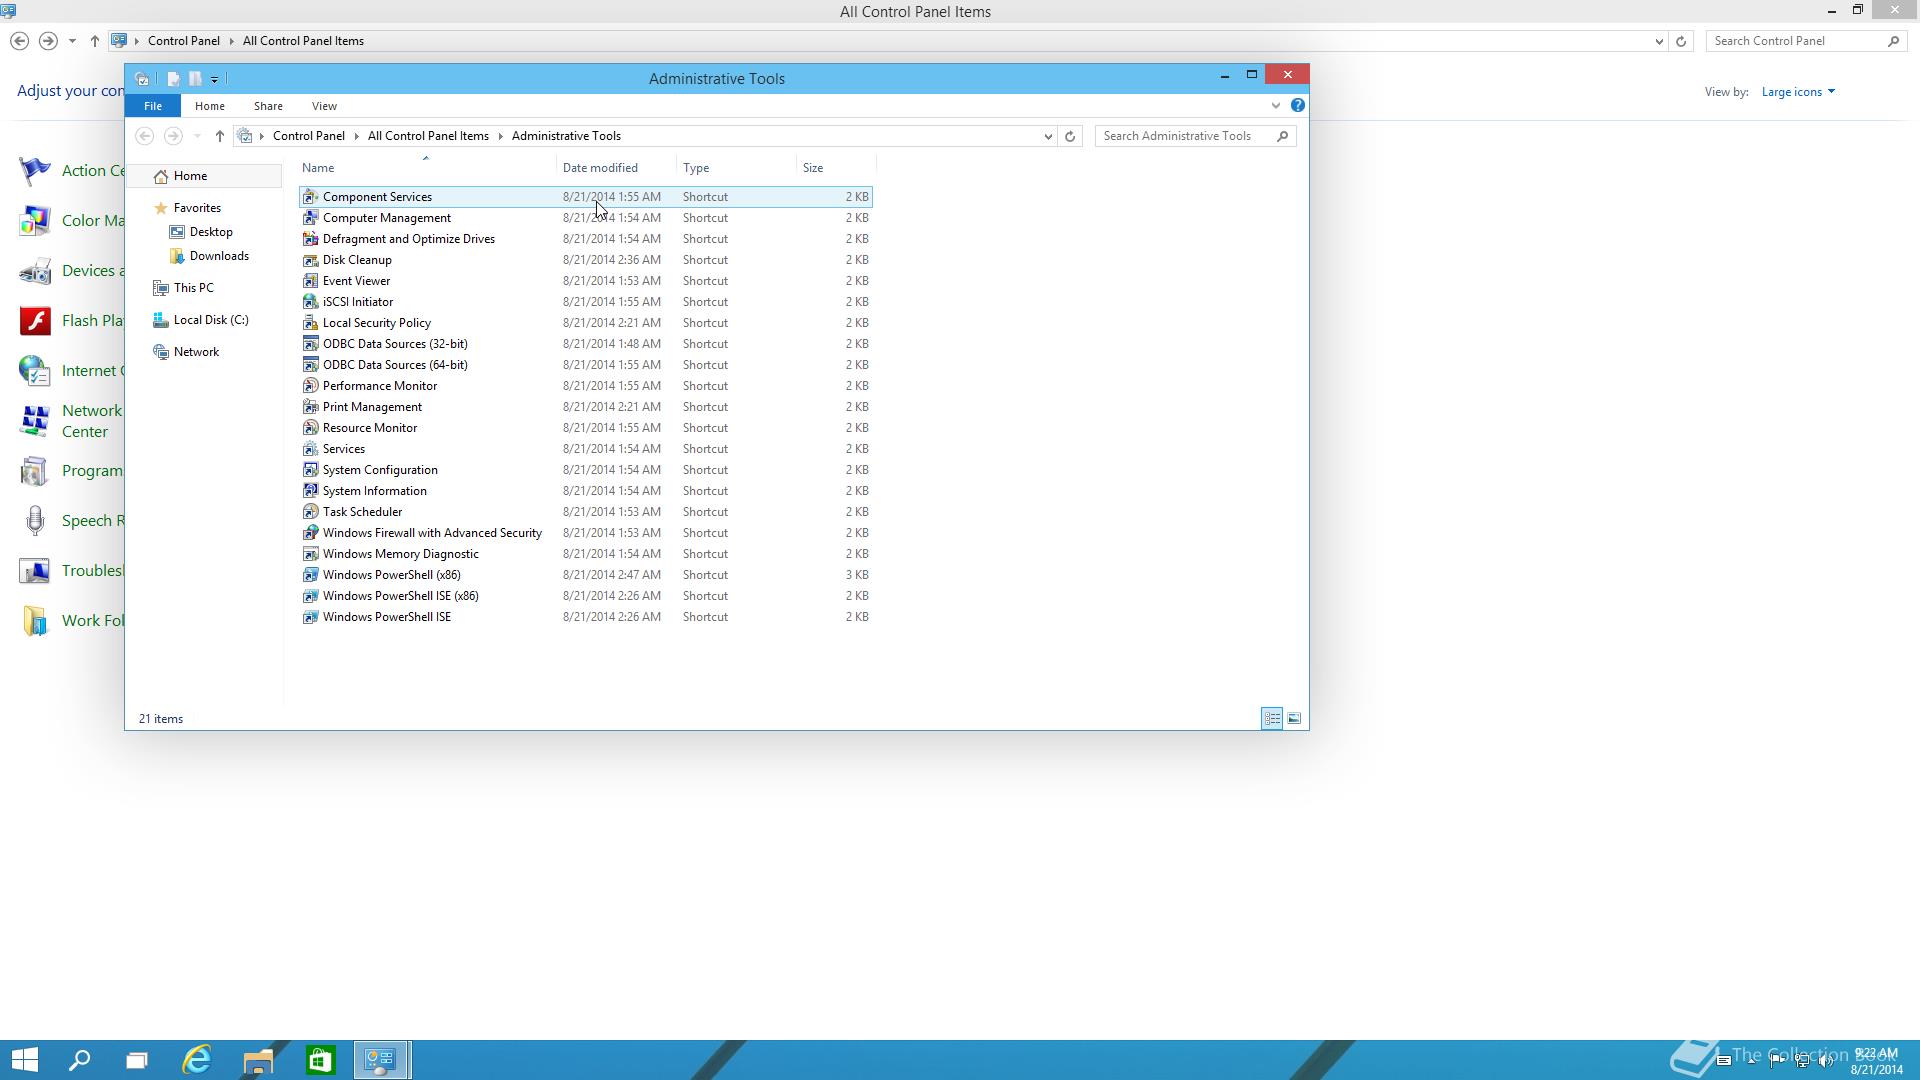
Task: Switch to large icons view in status bar
Action: click(1294, 718)
